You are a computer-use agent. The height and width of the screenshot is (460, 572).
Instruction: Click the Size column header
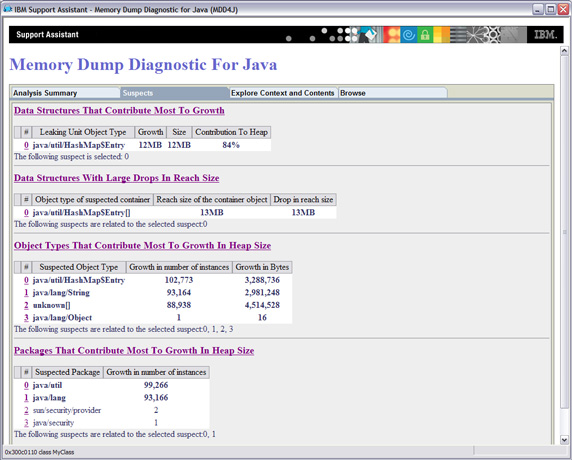click(x=179, y=132)
